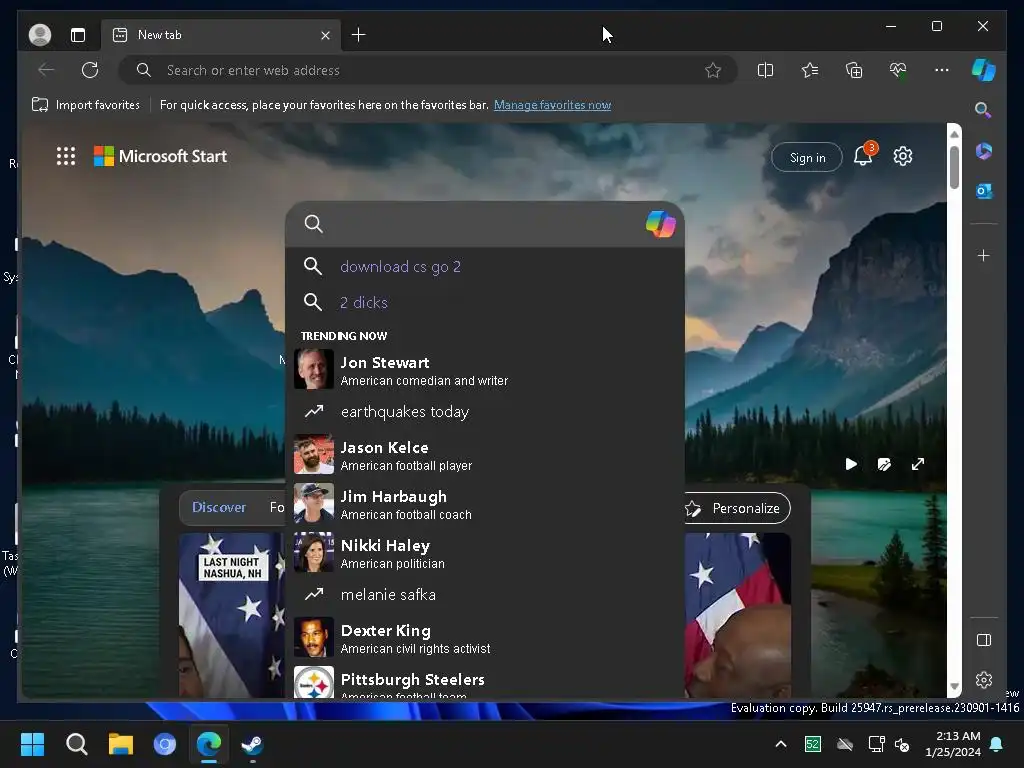Open sidebar settings gear

pos(984,680)
